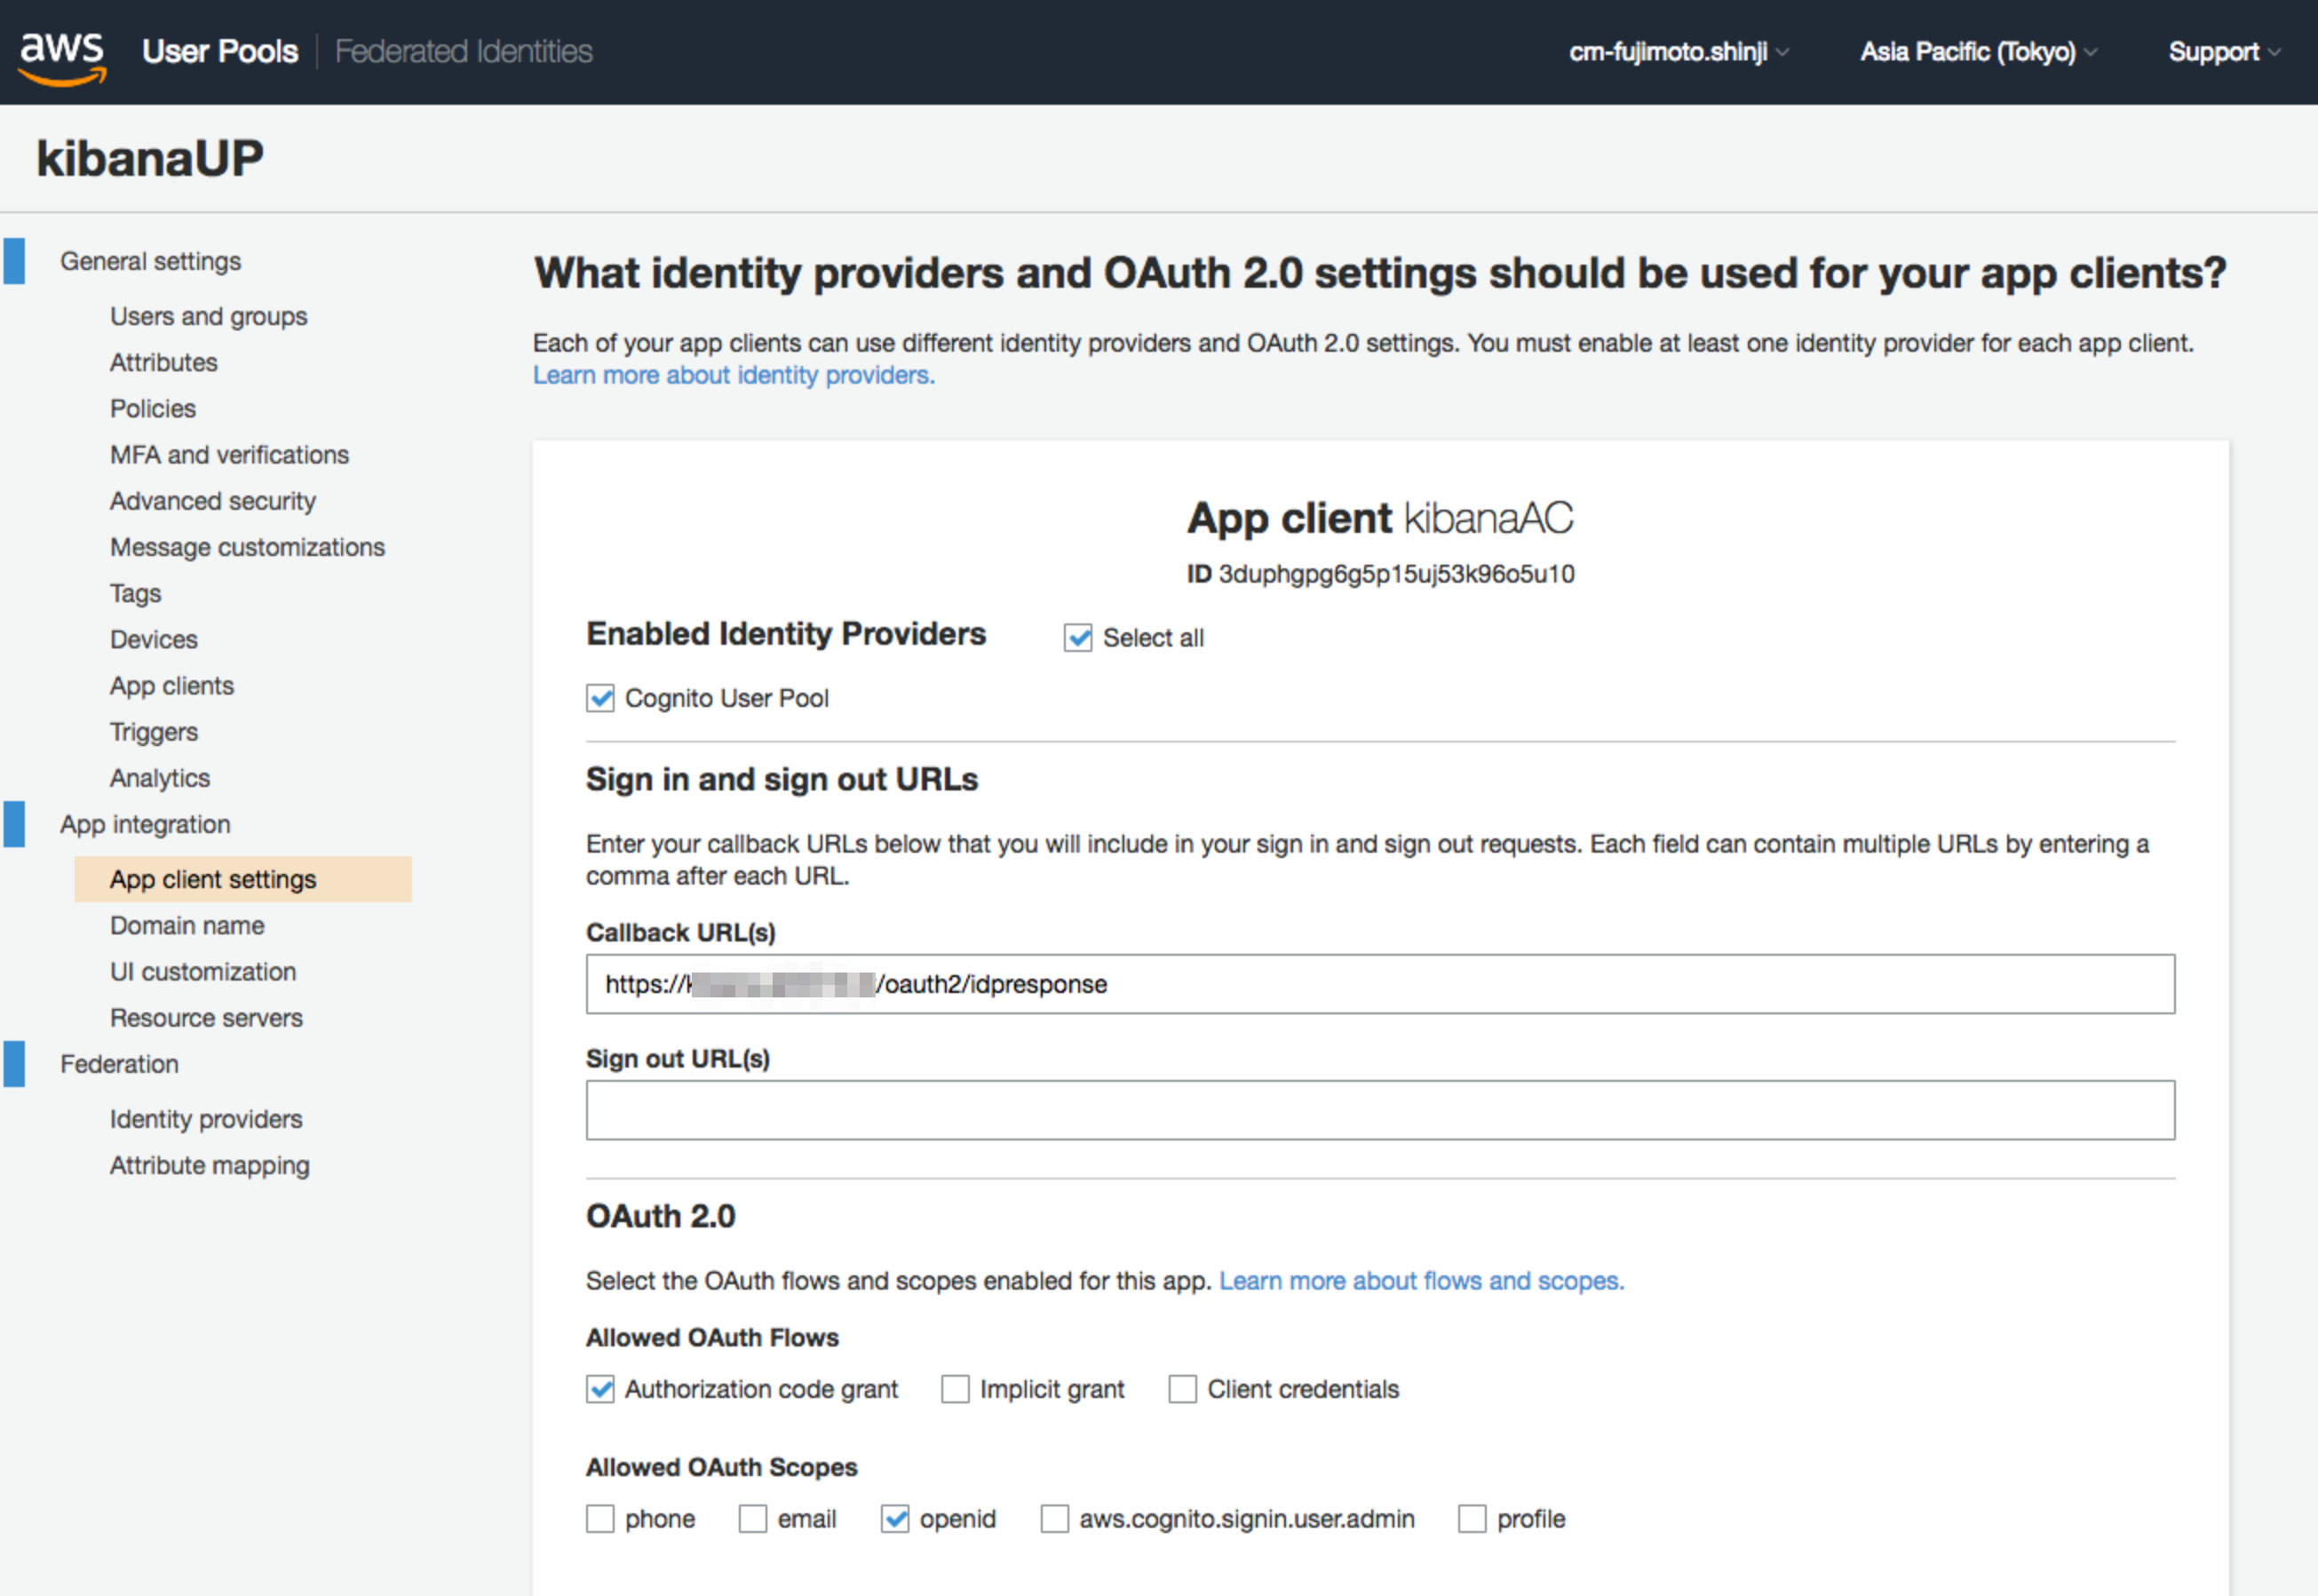Viewport: 2318px width, 1596px height.
Task: Open the Asia Pacific (Tokyo) region dropdown
Action: pos(1976,52)
